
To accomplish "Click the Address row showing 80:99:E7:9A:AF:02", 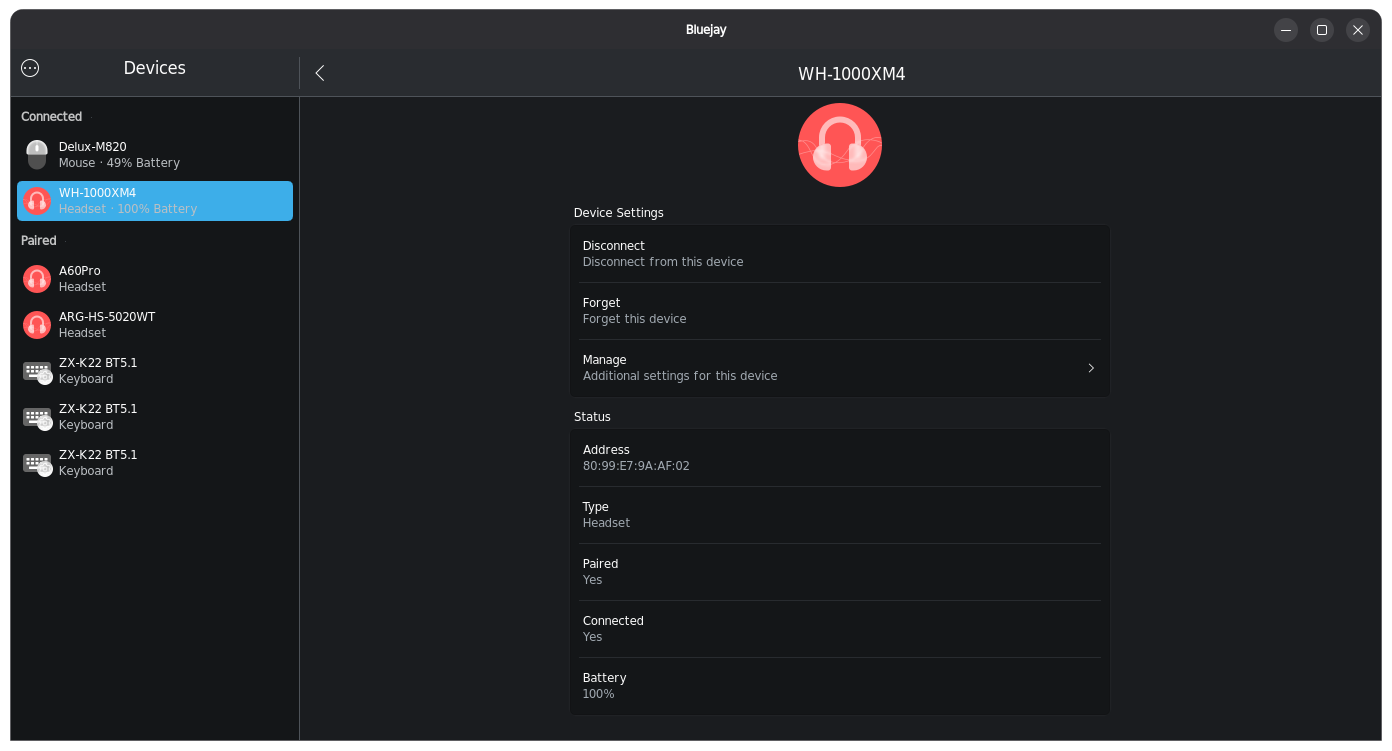I will (840, 458).
